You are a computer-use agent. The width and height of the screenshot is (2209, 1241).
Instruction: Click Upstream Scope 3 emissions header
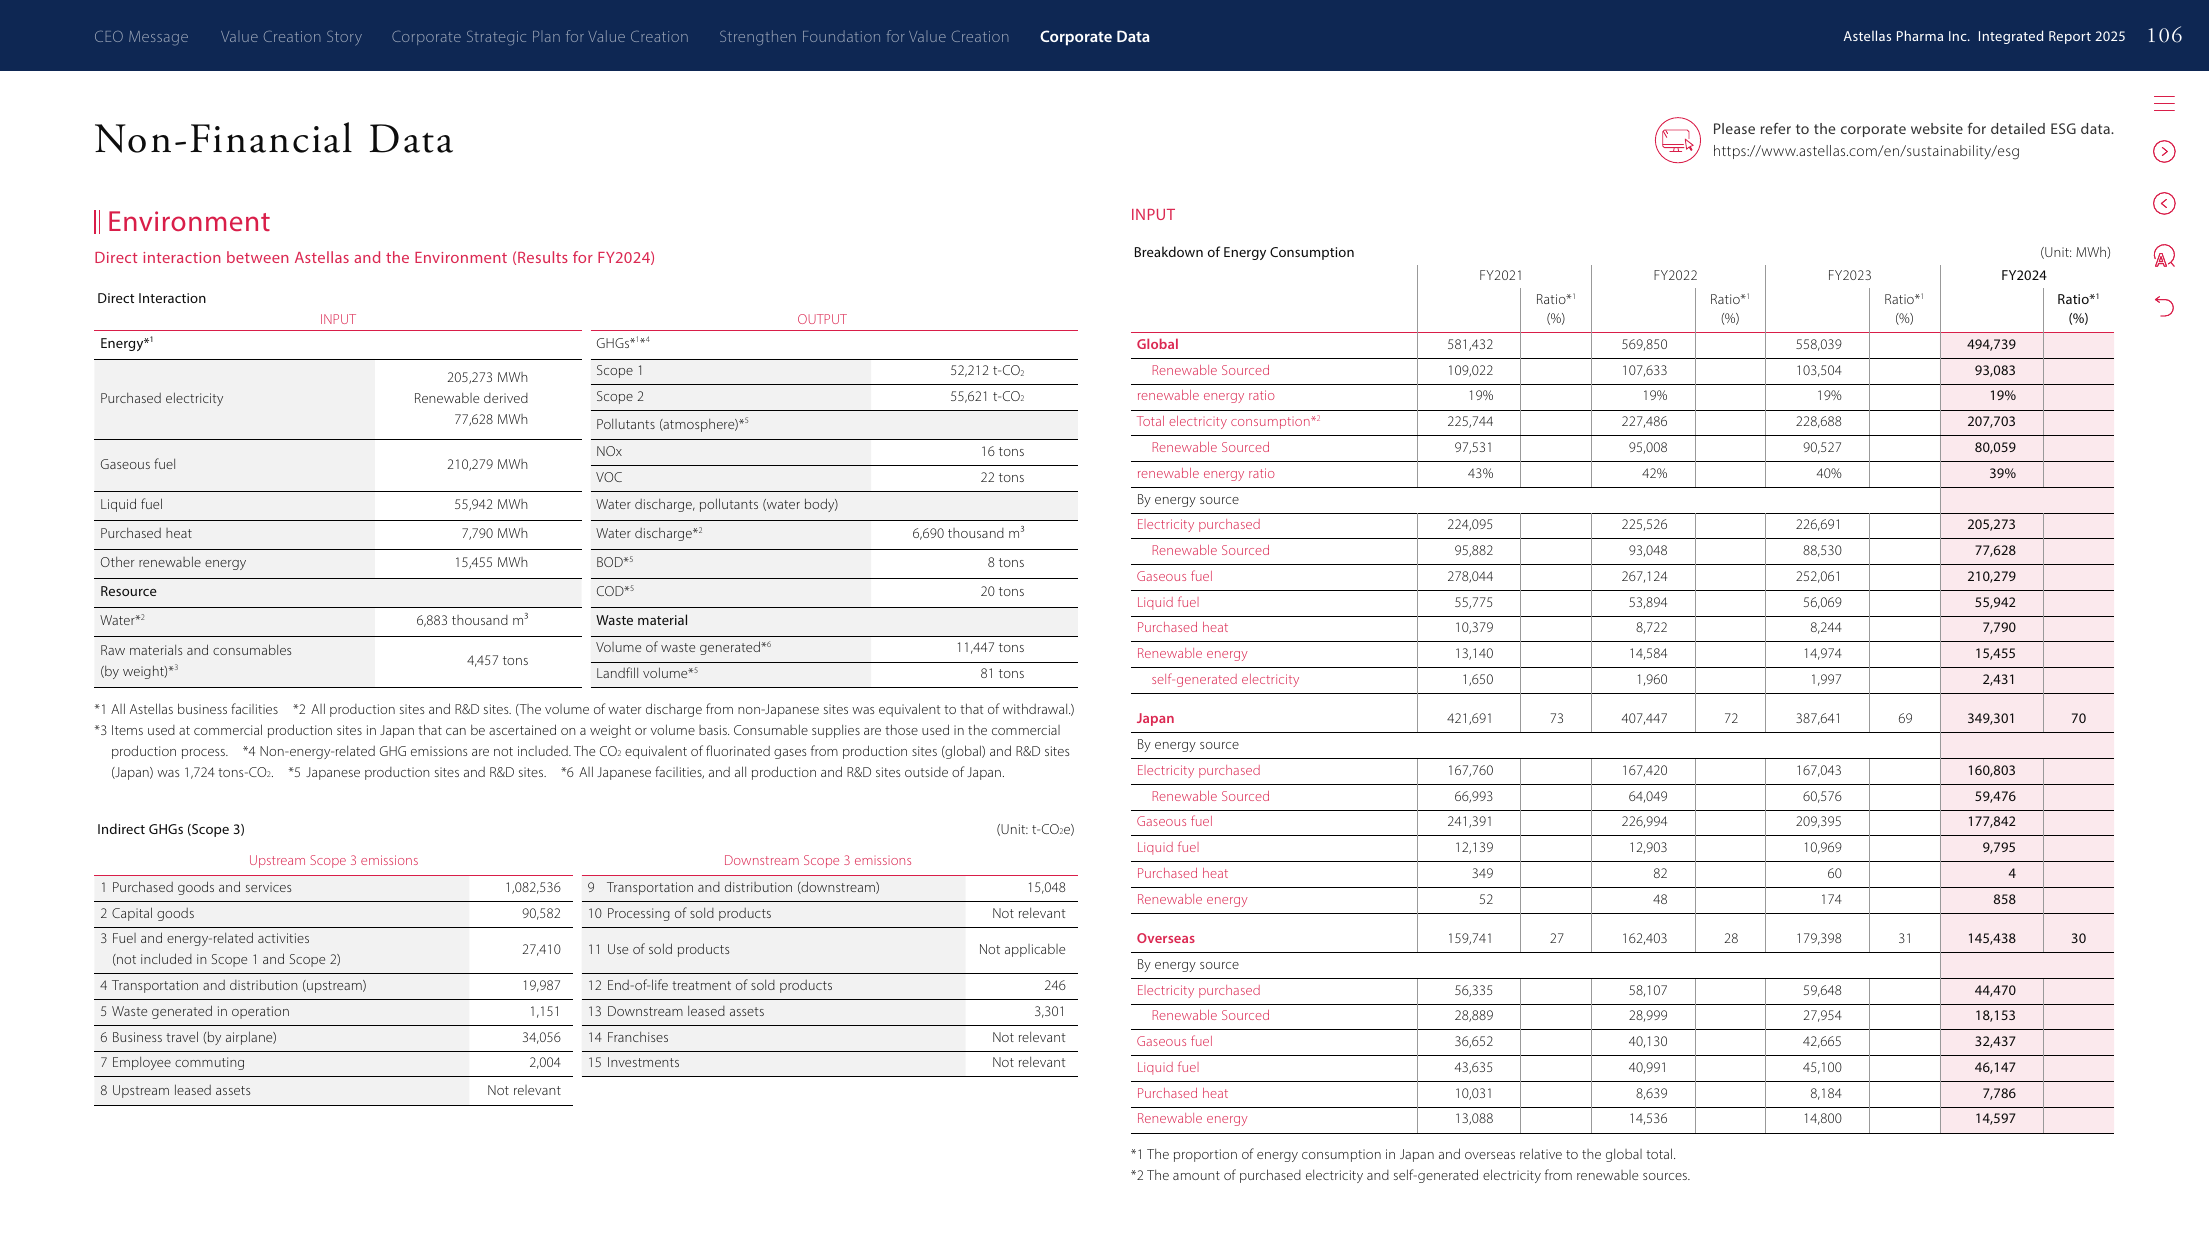point(334,860)
